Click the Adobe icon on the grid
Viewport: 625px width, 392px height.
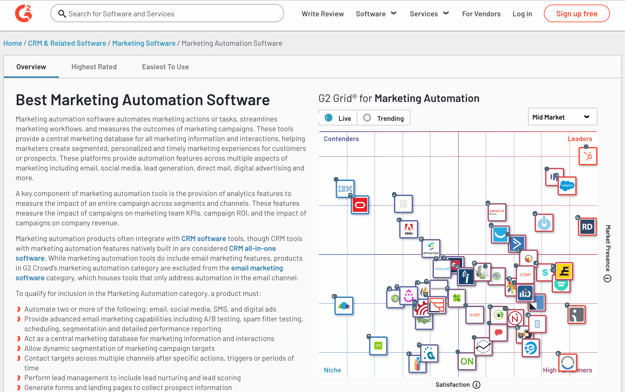409,229
